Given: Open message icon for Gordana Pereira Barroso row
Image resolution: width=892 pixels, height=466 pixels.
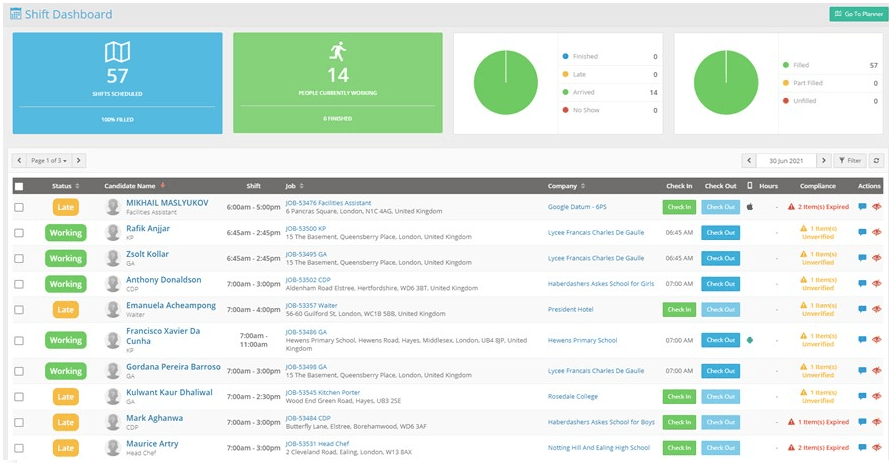Looking at the screenshot, I should [x=862, y=370].
